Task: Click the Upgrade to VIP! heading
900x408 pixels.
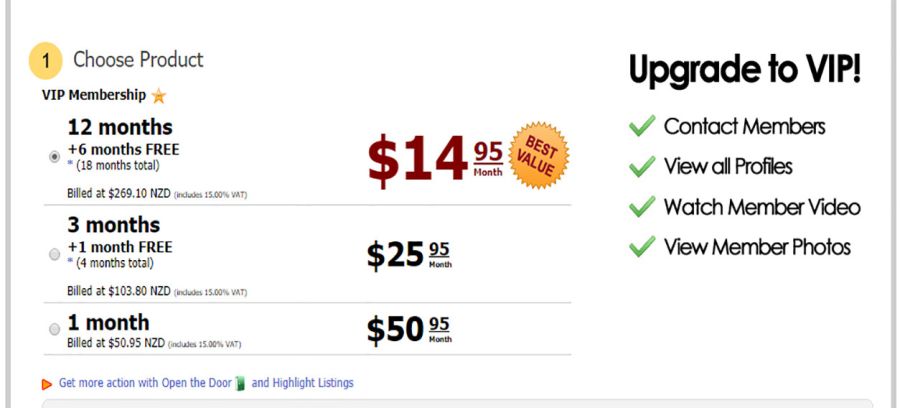Action: tap(744, 70)
